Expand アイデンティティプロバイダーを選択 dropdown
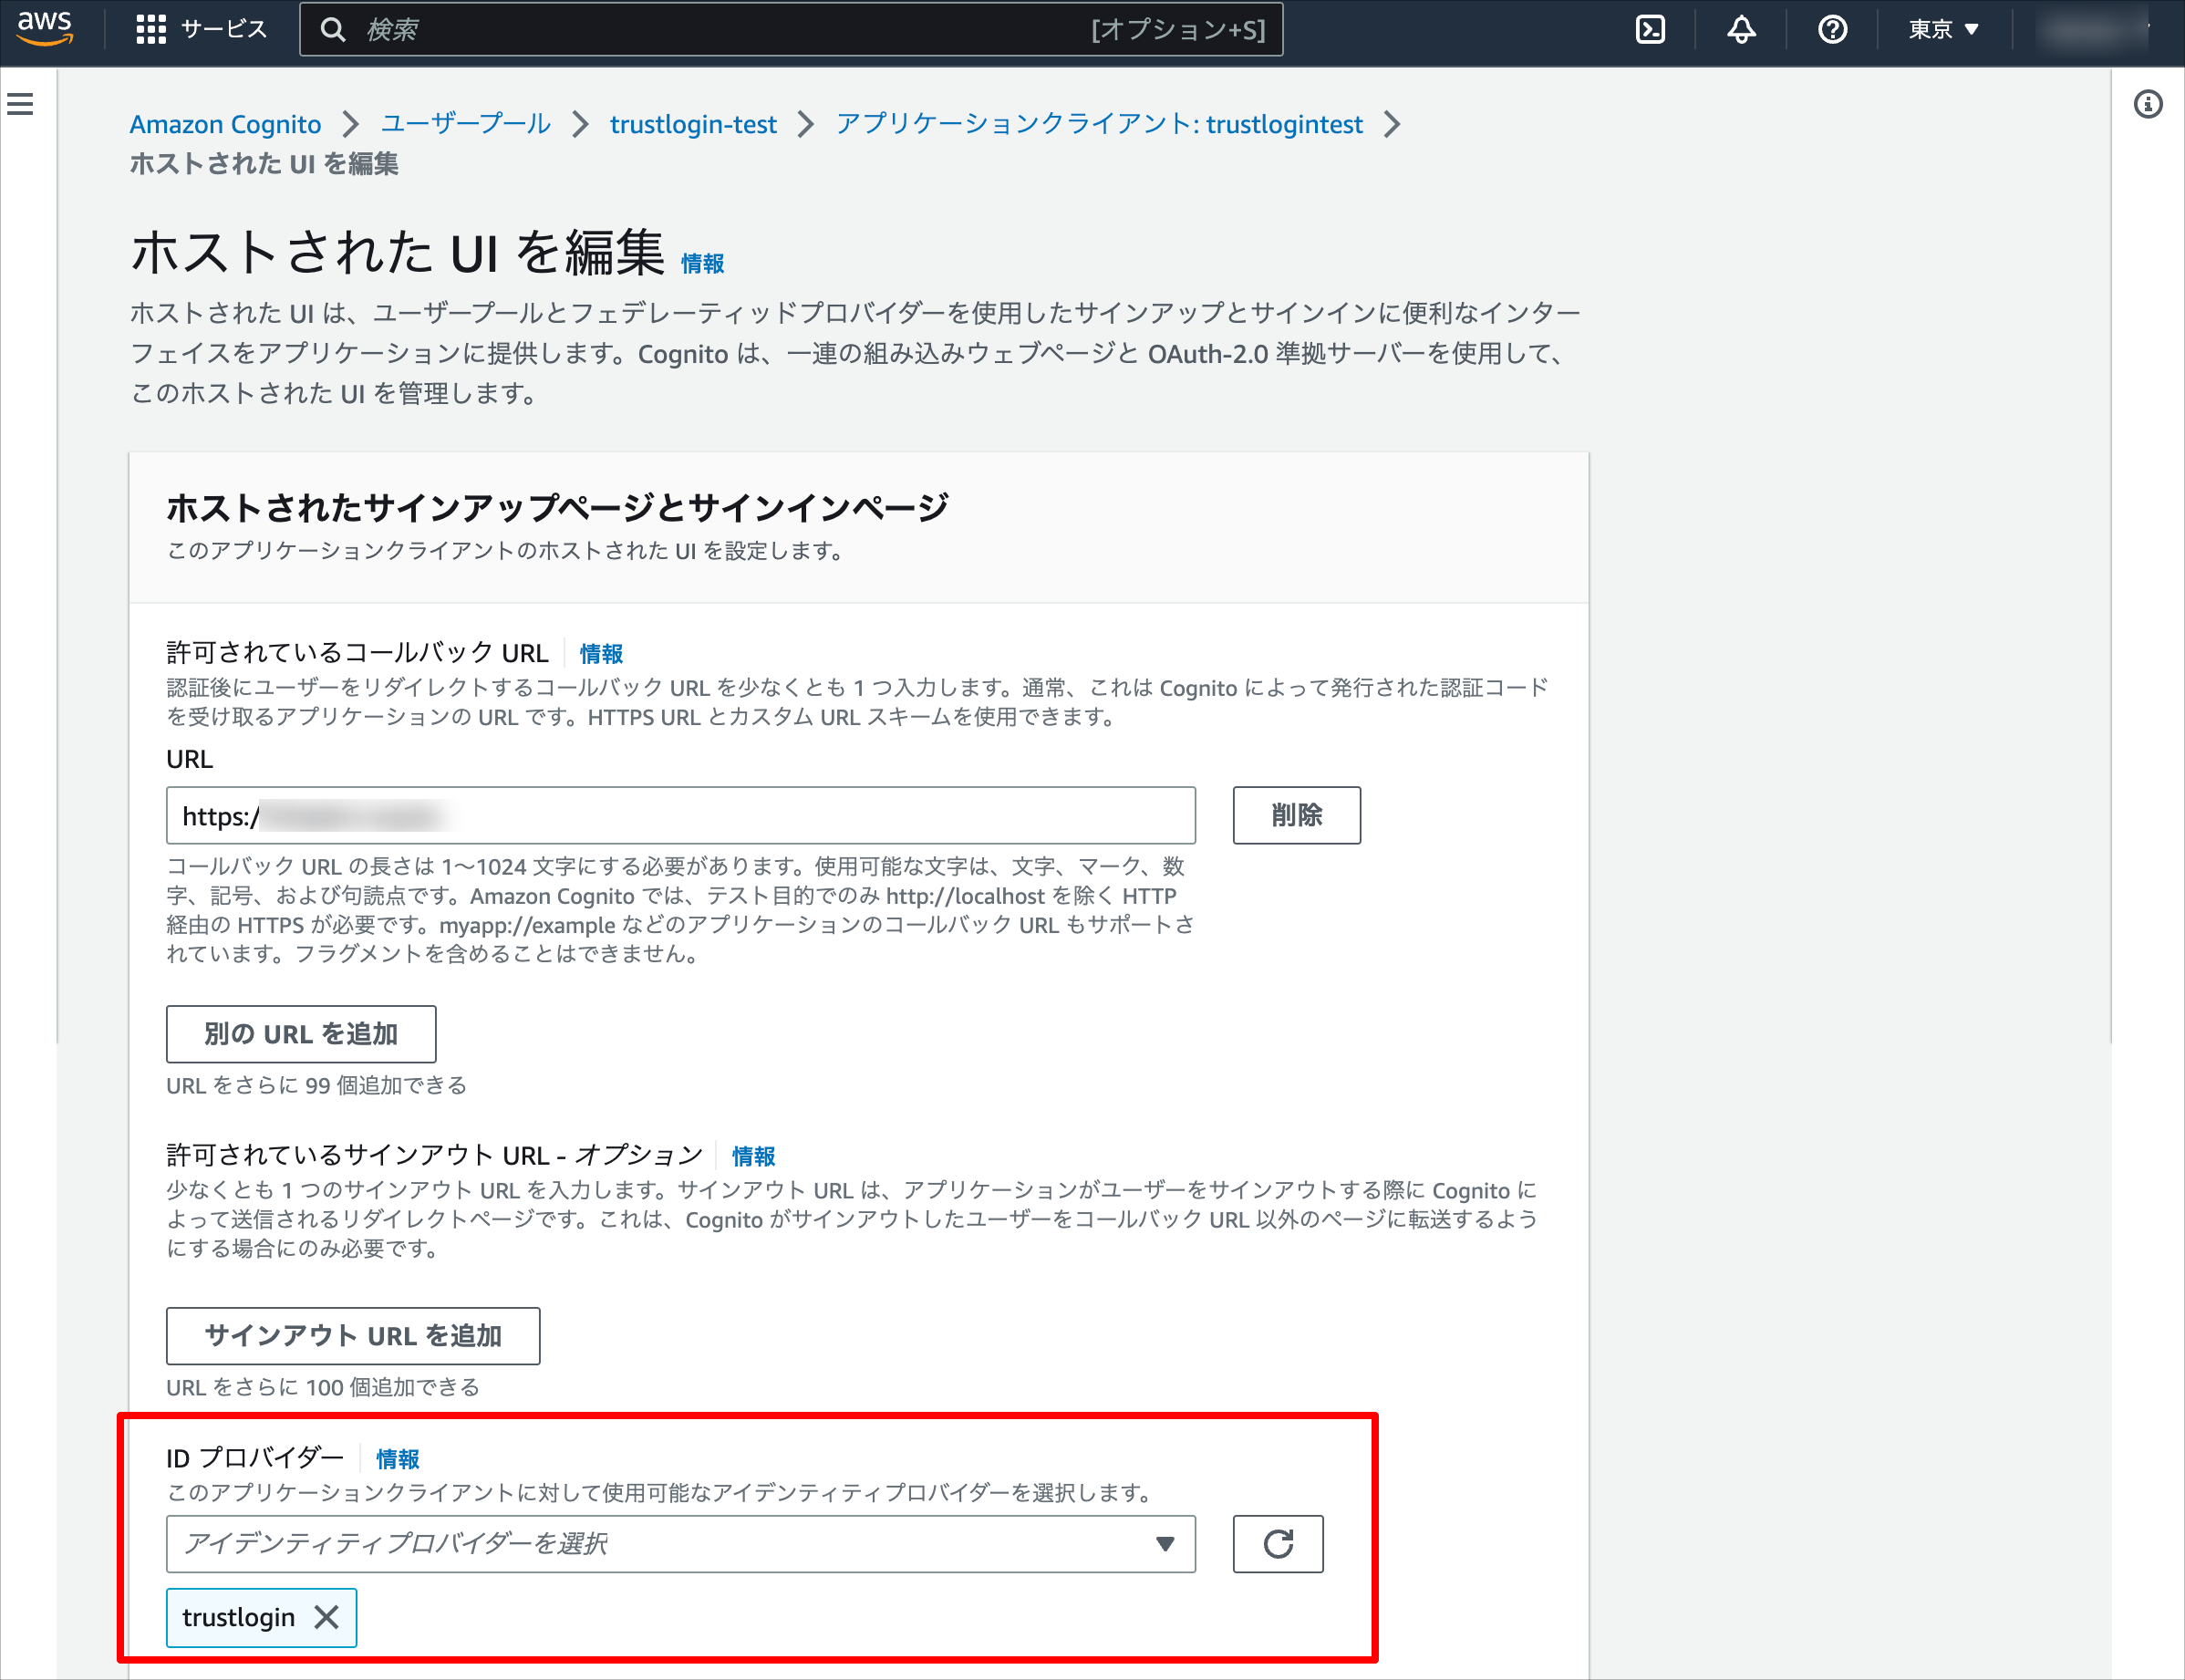This screenshot has height=1680, width=2185. (680, 1544)
